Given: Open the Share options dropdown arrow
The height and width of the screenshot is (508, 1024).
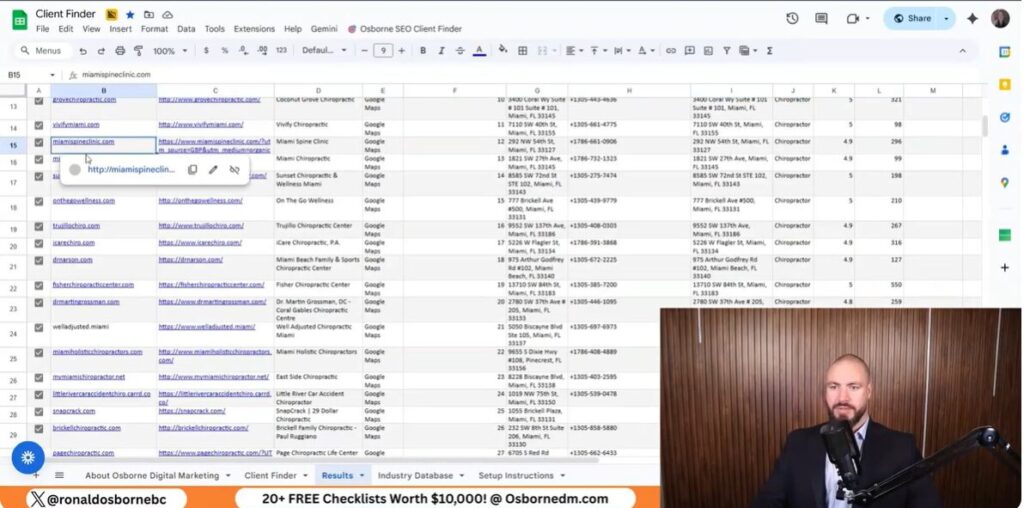Looking at the screenshot, I should click(946, 18).
